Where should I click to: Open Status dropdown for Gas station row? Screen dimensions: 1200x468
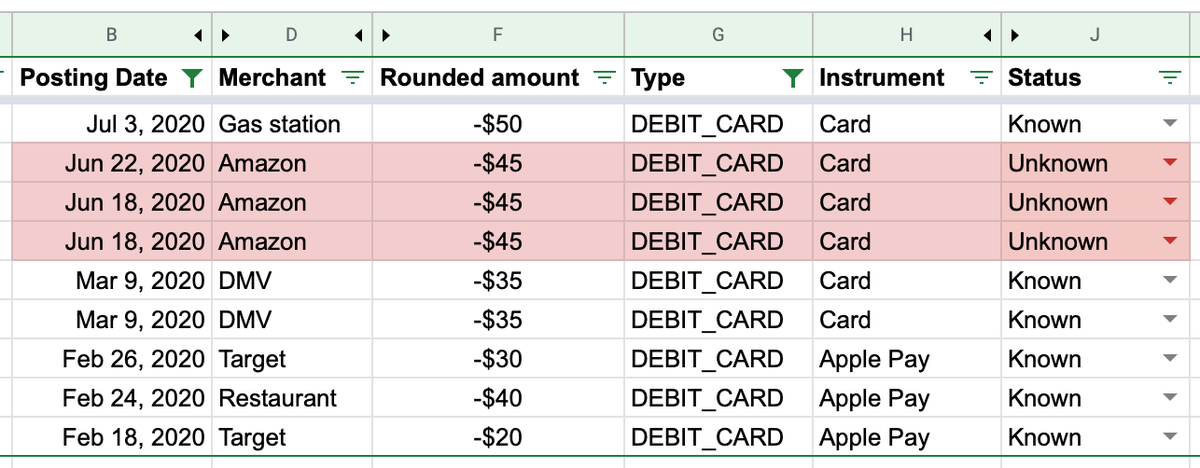point(1170,124)
